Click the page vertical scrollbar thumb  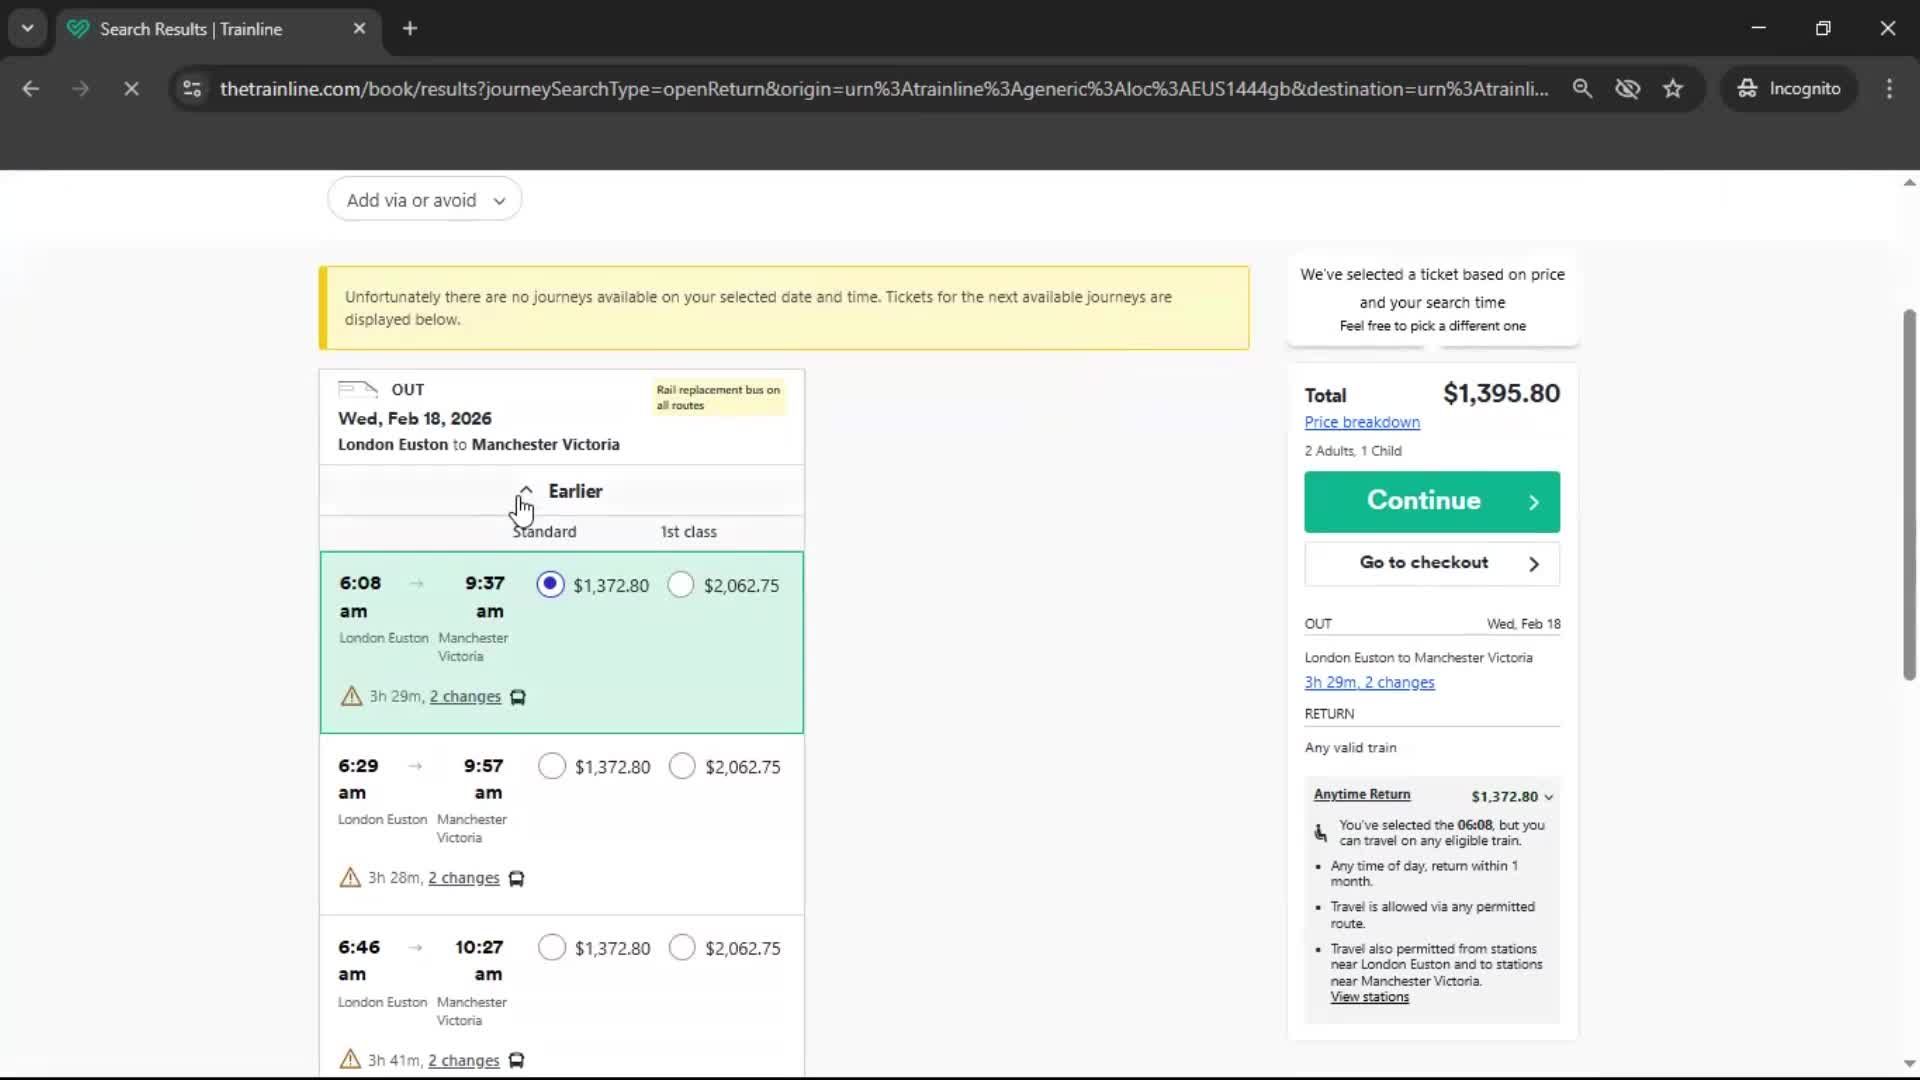[1908, 495]
